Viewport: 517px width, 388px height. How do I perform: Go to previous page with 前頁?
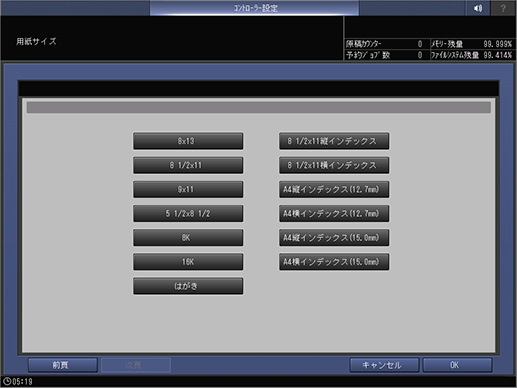point(63,365)
